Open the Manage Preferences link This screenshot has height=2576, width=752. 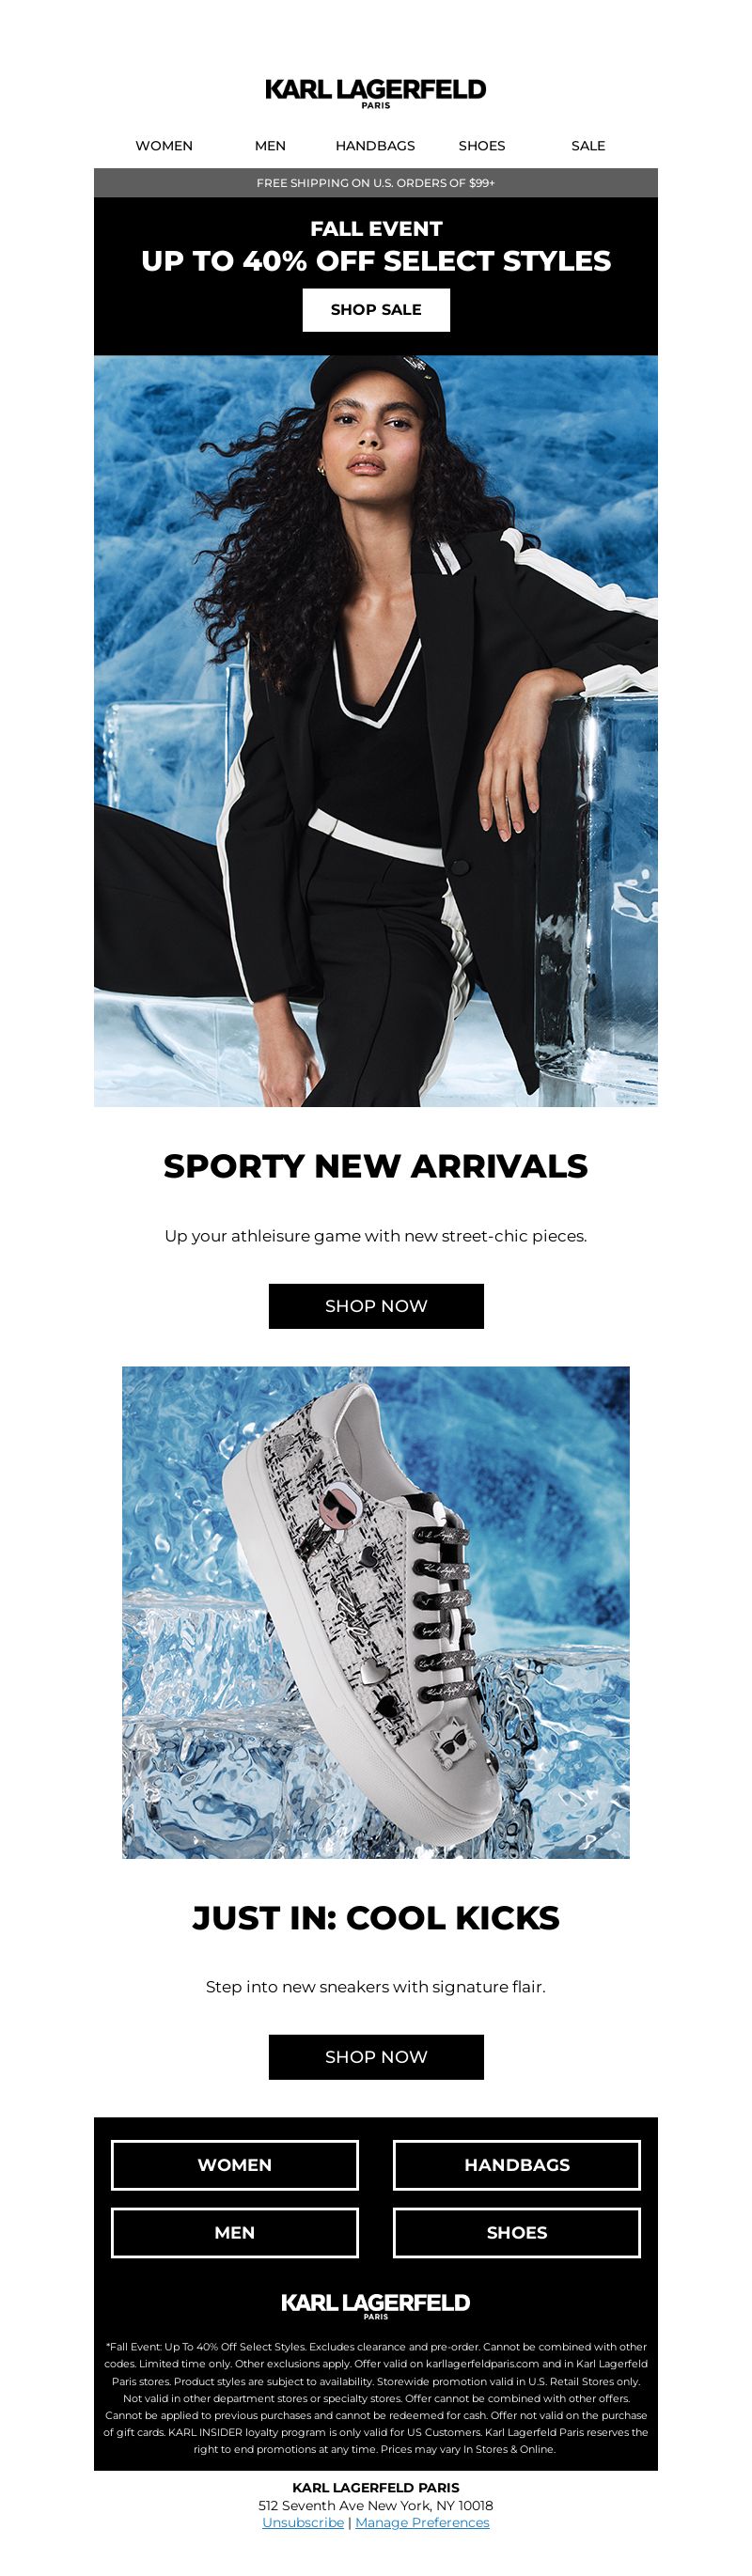422,2523
